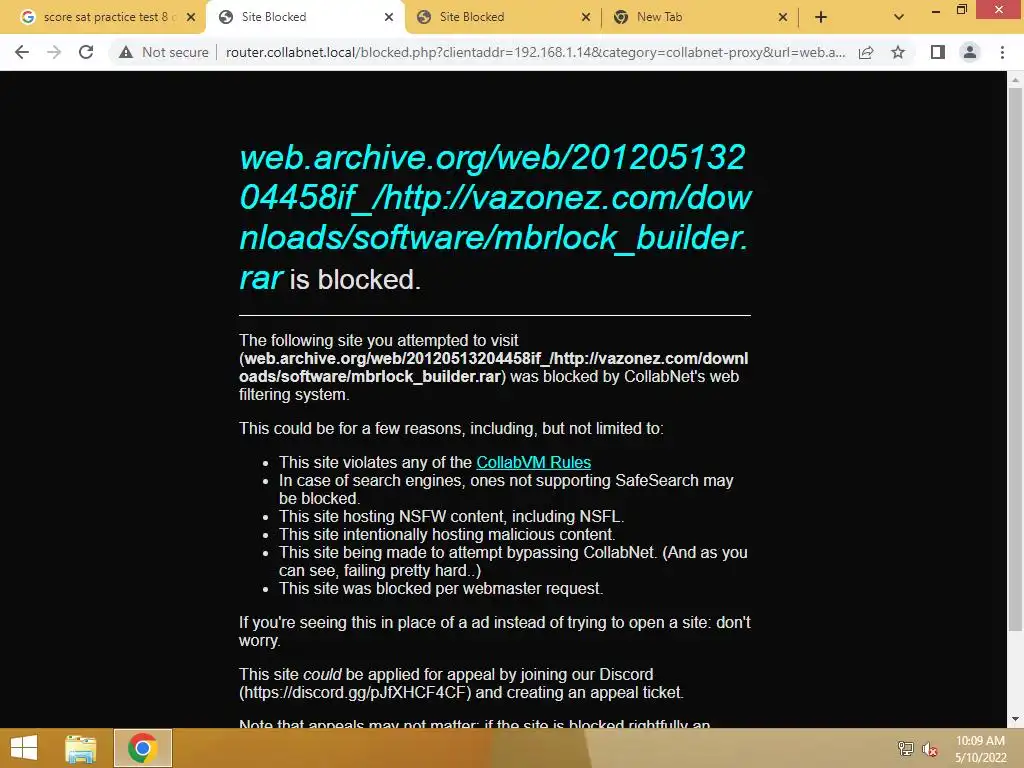Switch to the score sat practice test tab
The image size is (1024, 768).
click(x=101, y=17)
